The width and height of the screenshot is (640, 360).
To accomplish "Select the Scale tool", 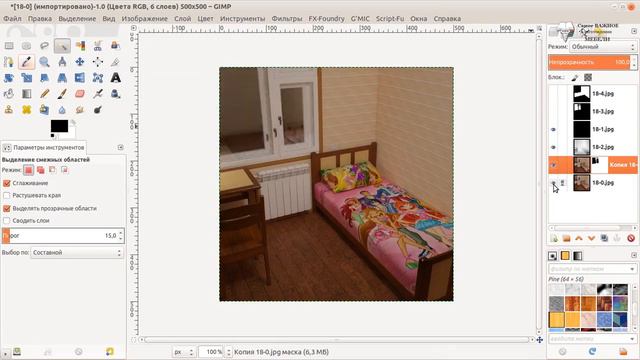I will click(27, 78).
